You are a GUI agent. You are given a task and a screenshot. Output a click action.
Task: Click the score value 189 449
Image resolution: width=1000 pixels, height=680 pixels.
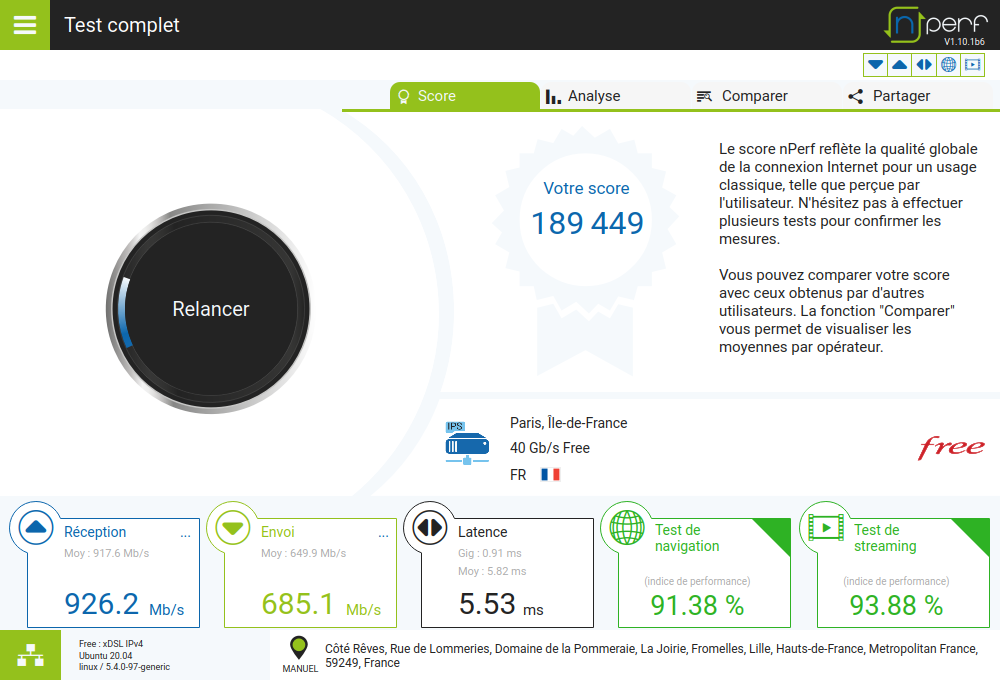[x=587, y=223]
